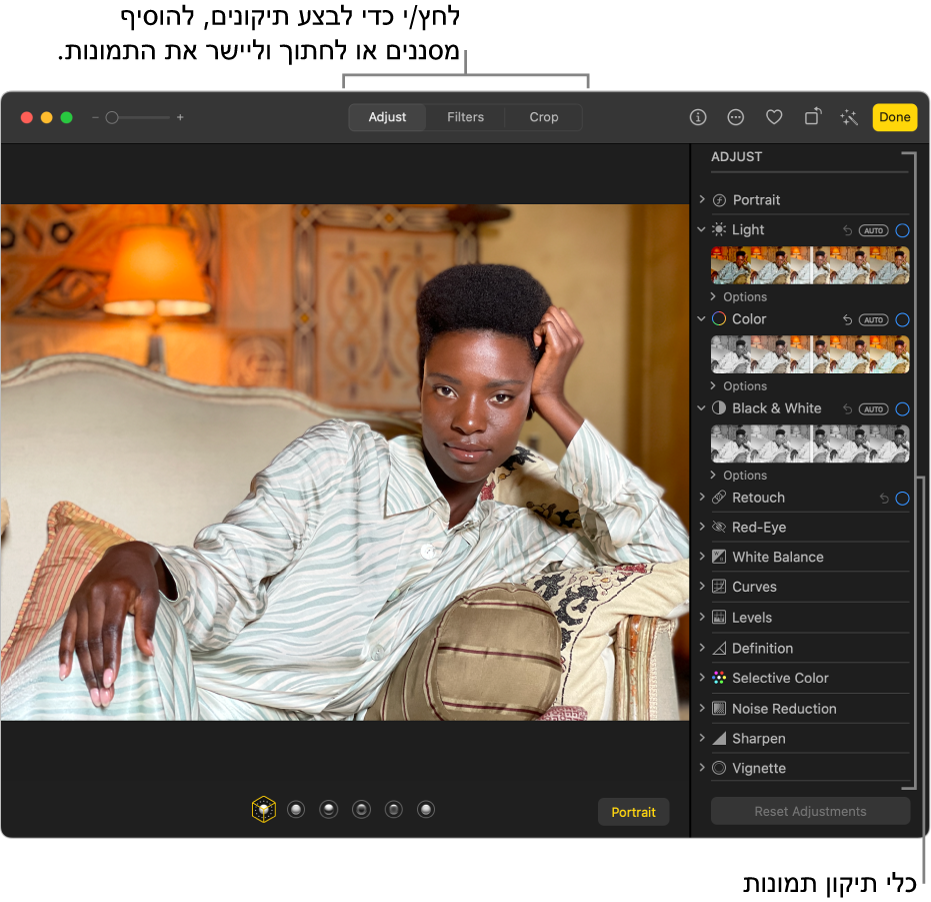Screen dimensions: 931x902
Task: Expand the Portrait adjustment section
Action: [700, 199]
